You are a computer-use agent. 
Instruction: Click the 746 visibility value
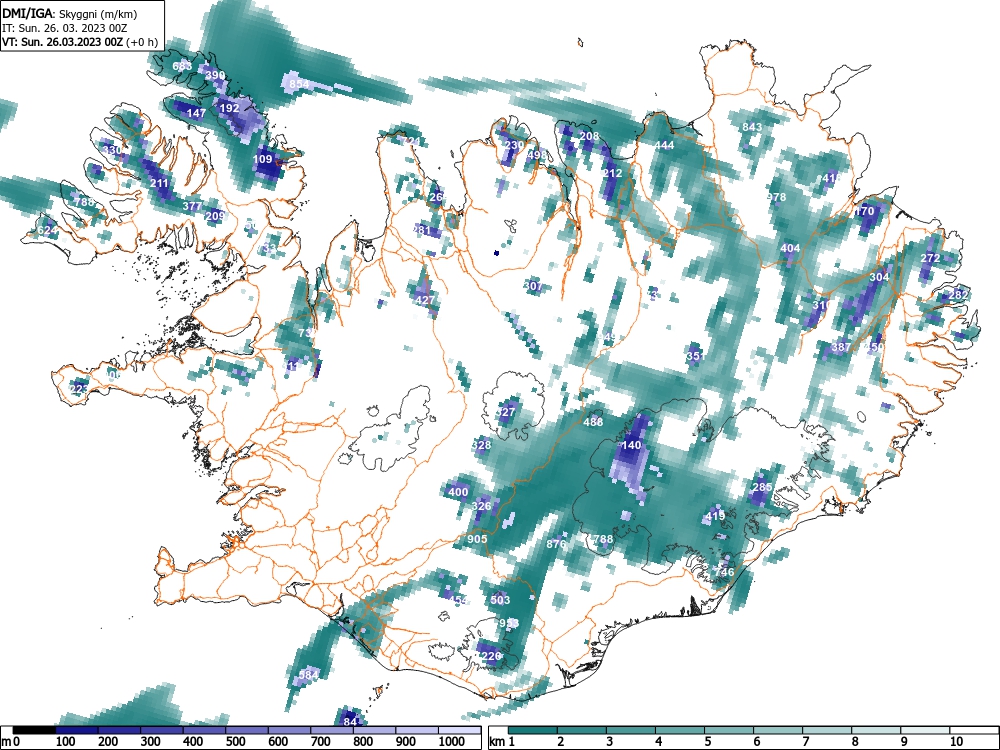click(724, 572)
